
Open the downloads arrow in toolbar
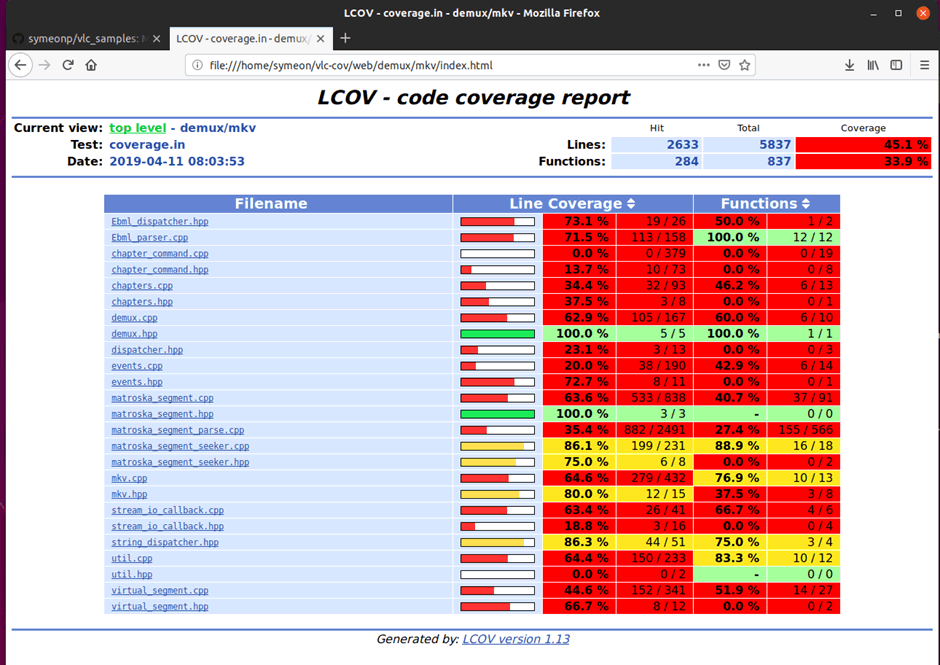[x=849, y=65]
